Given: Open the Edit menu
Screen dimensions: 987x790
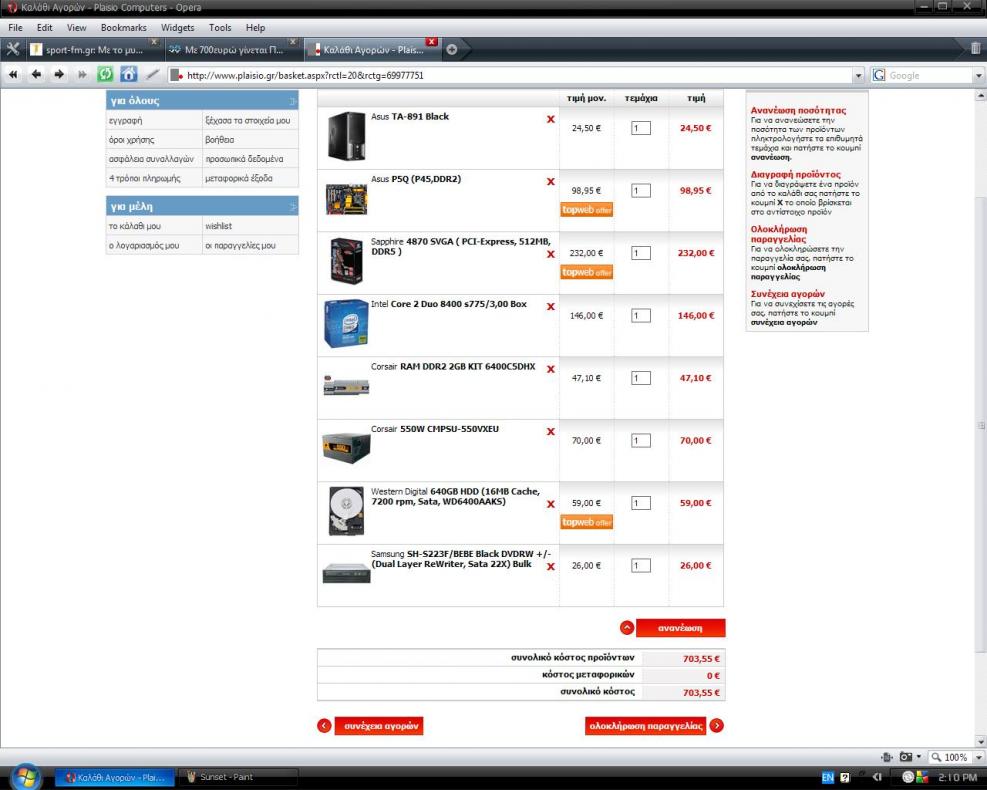Looking at the screenshot, I should (45, 28).
